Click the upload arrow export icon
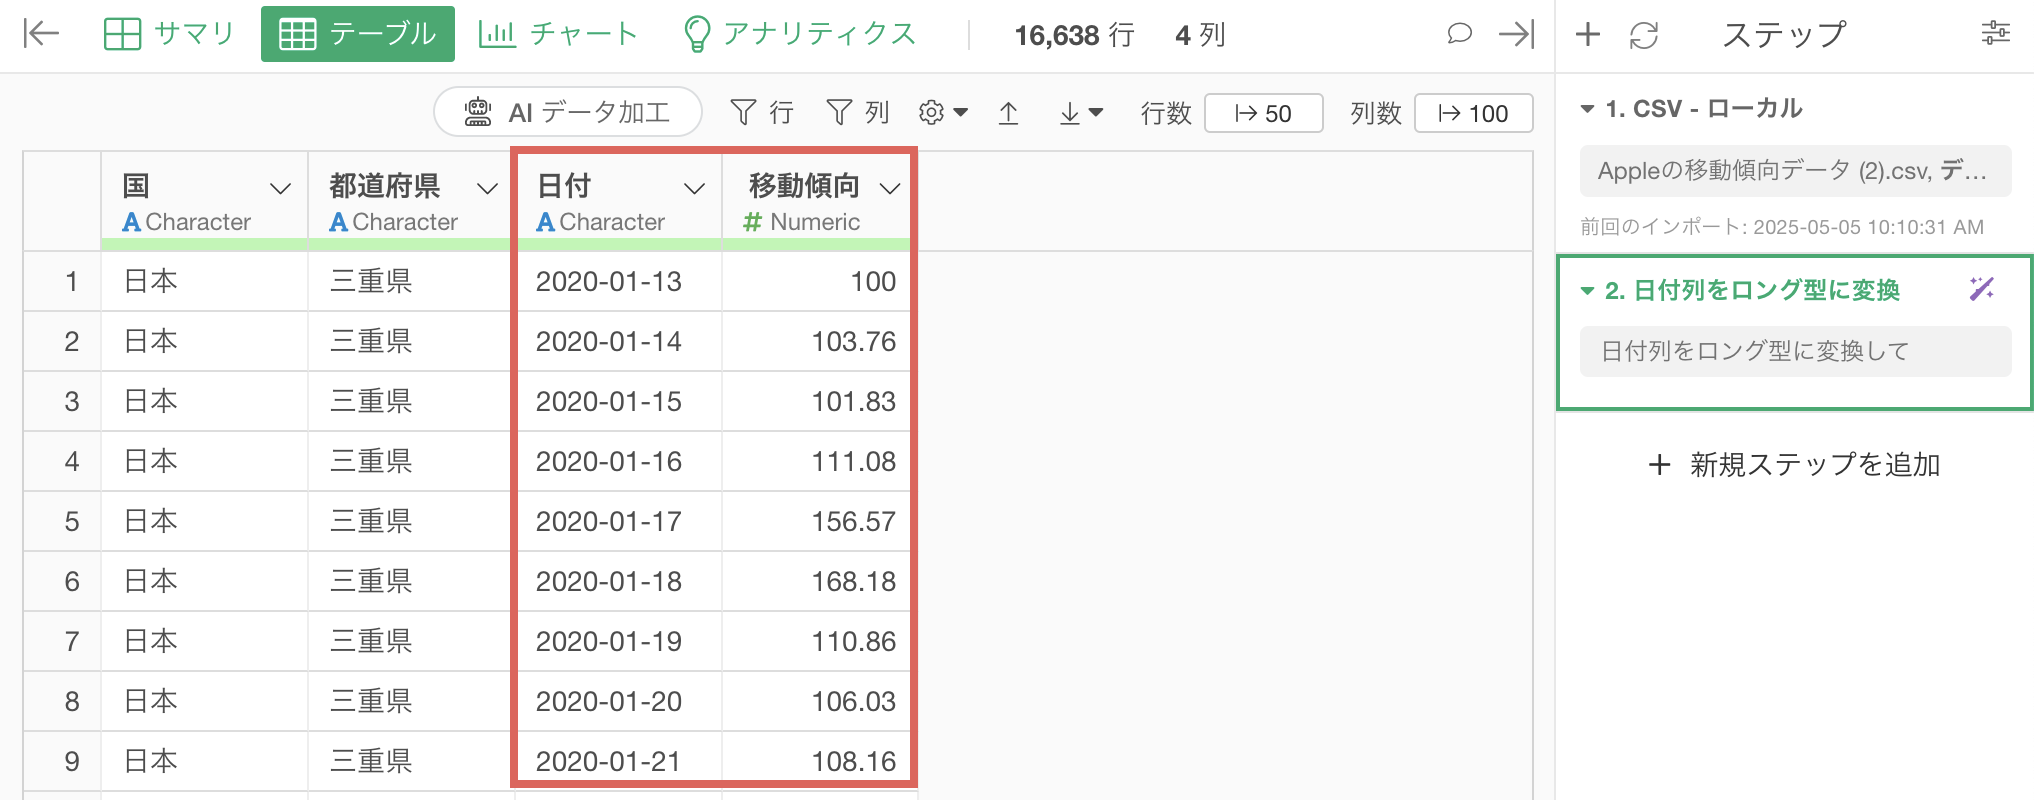This screenshot has height=800, width=2034. tap(1009, 113)
